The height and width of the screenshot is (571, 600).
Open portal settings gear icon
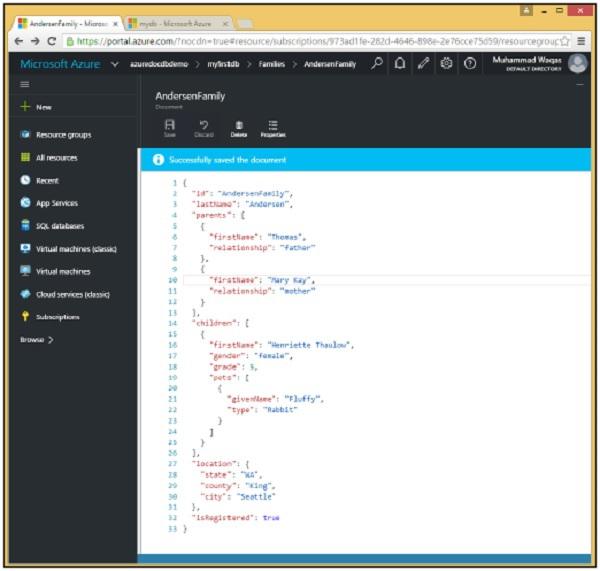pyautogui.click(x=446, y=63)
